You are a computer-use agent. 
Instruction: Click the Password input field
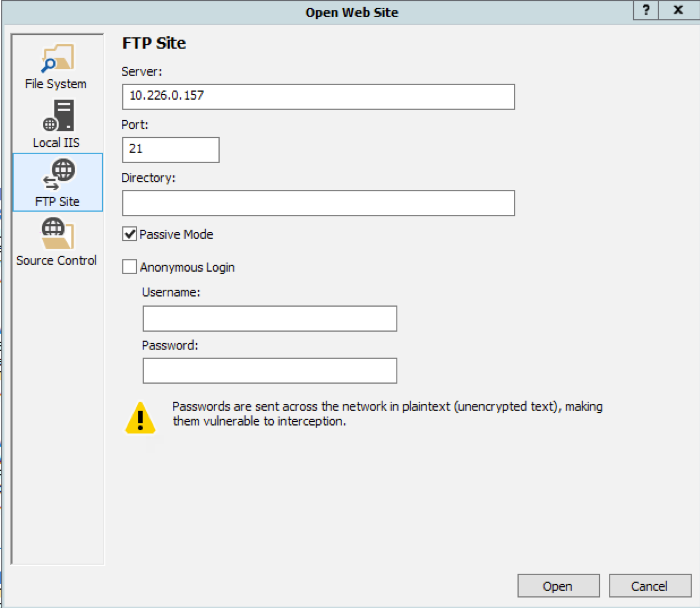coord(269,371)
